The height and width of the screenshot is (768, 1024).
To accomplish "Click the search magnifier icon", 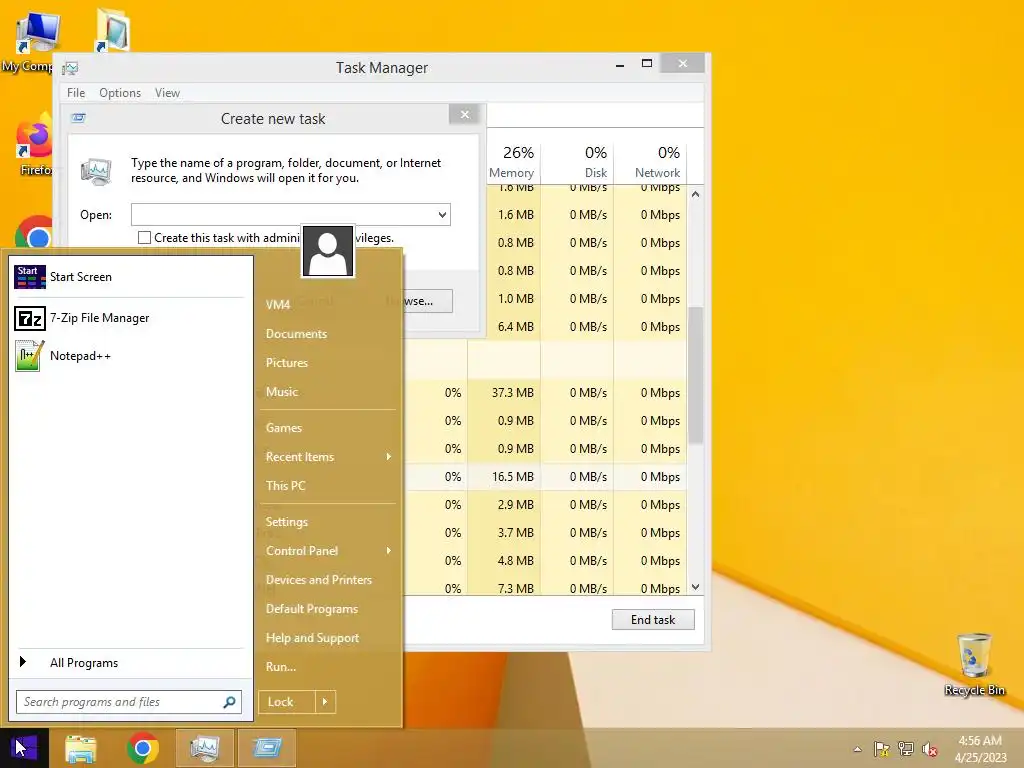I will click(229, 702).
